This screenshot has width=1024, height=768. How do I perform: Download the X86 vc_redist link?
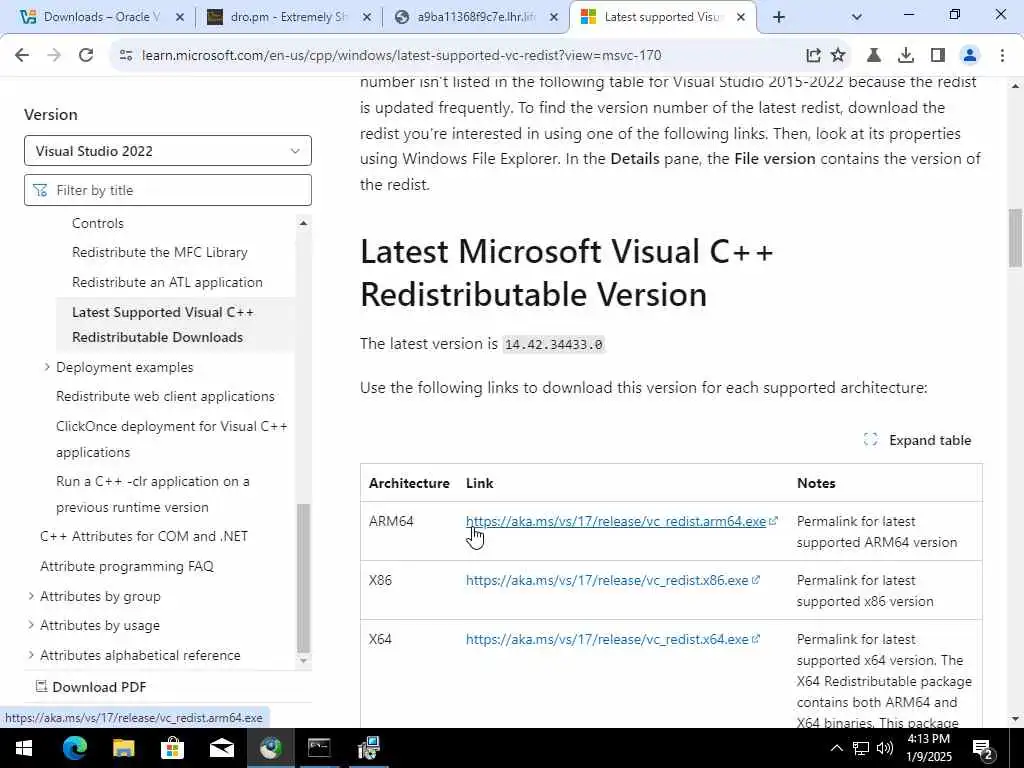(x=607, y=580)
